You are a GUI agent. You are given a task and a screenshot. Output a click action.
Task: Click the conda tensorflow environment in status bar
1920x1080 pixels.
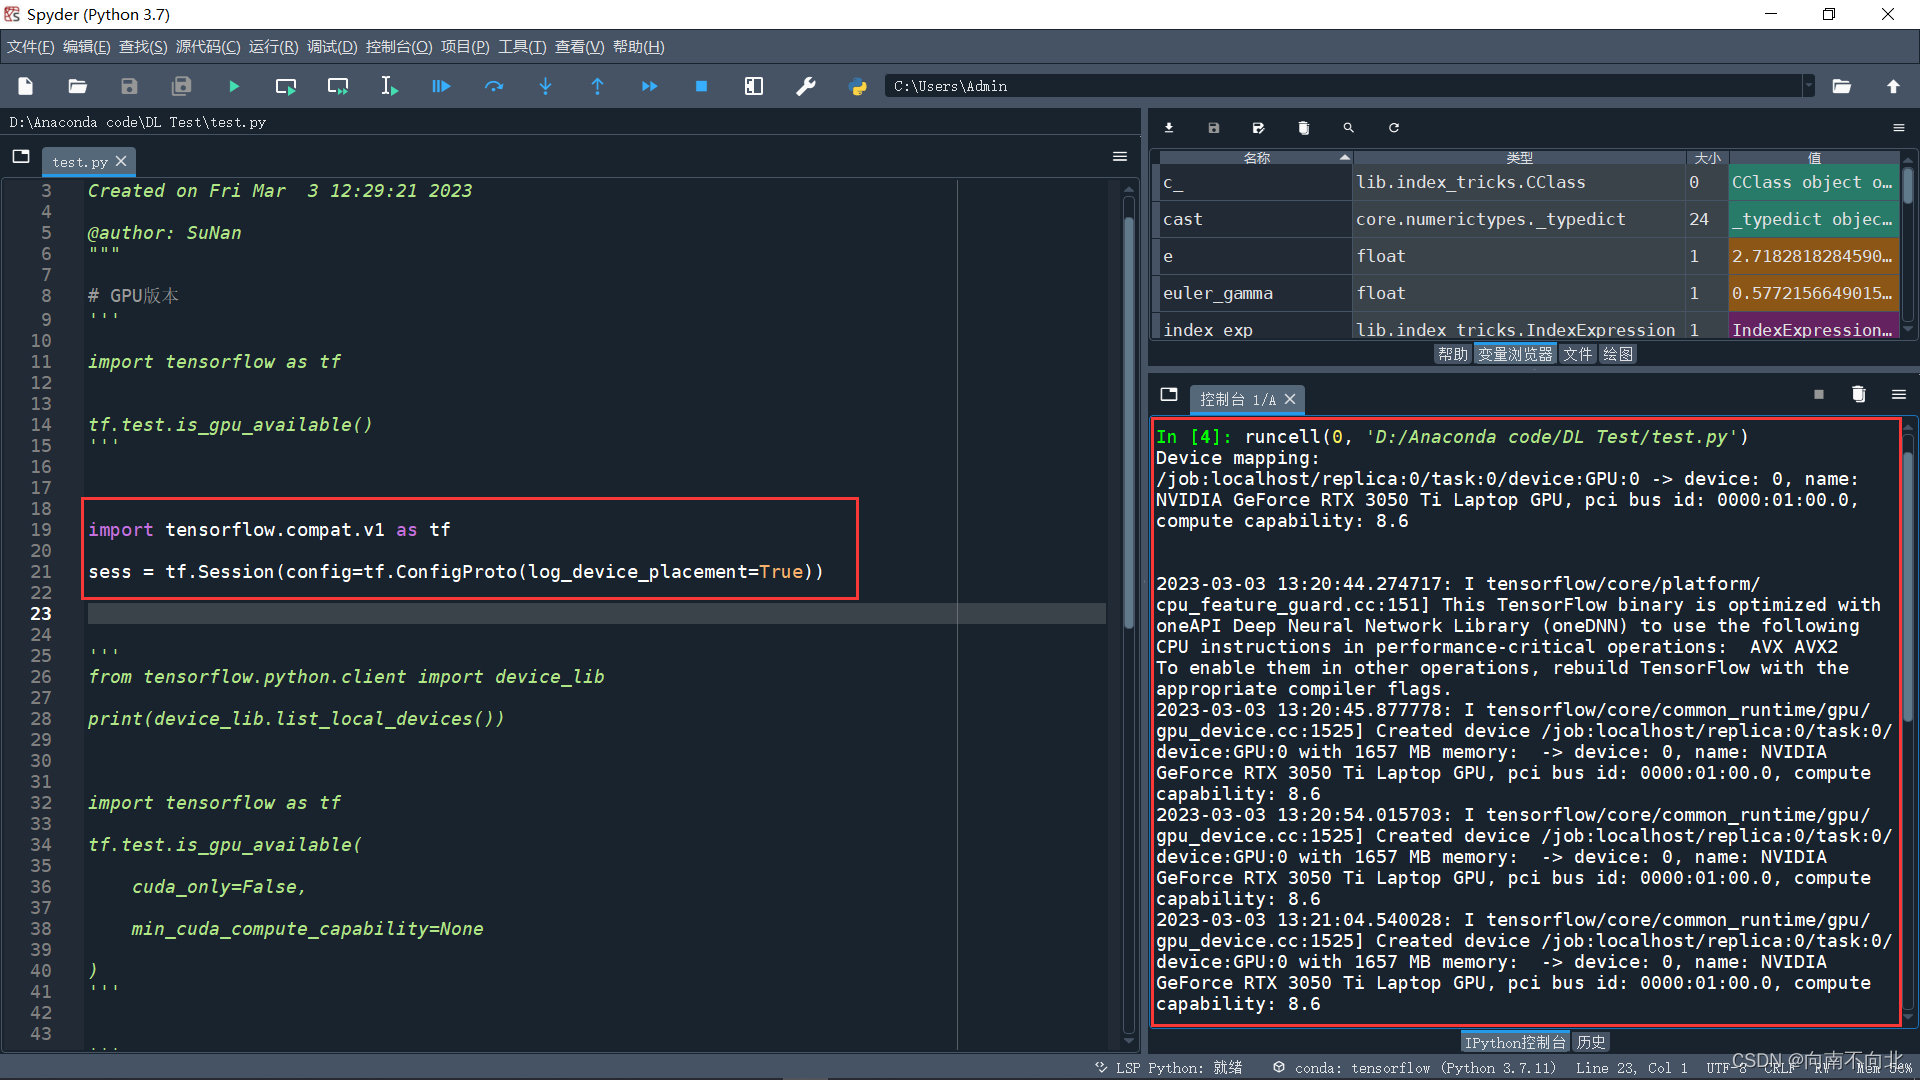click(1414, 1068)
